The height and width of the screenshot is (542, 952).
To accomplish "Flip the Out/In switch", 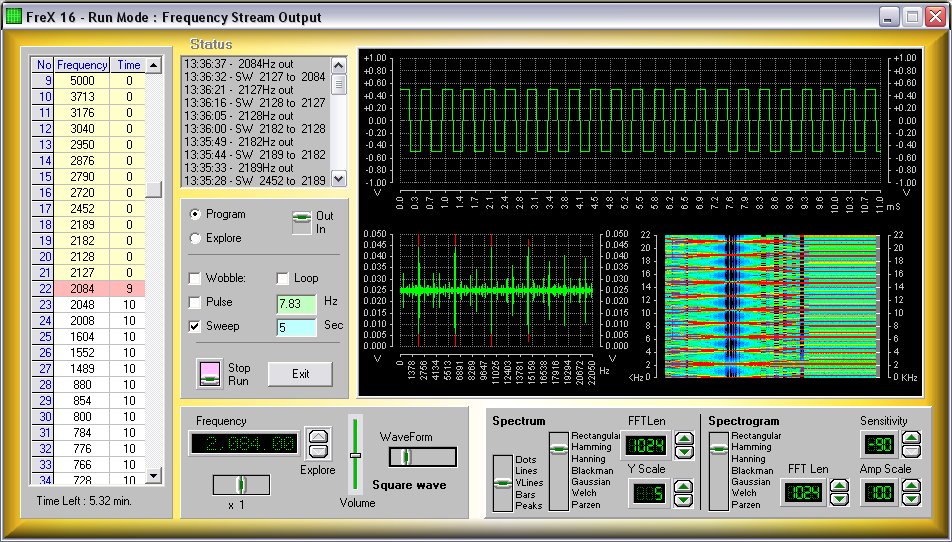I will [302, 223].
